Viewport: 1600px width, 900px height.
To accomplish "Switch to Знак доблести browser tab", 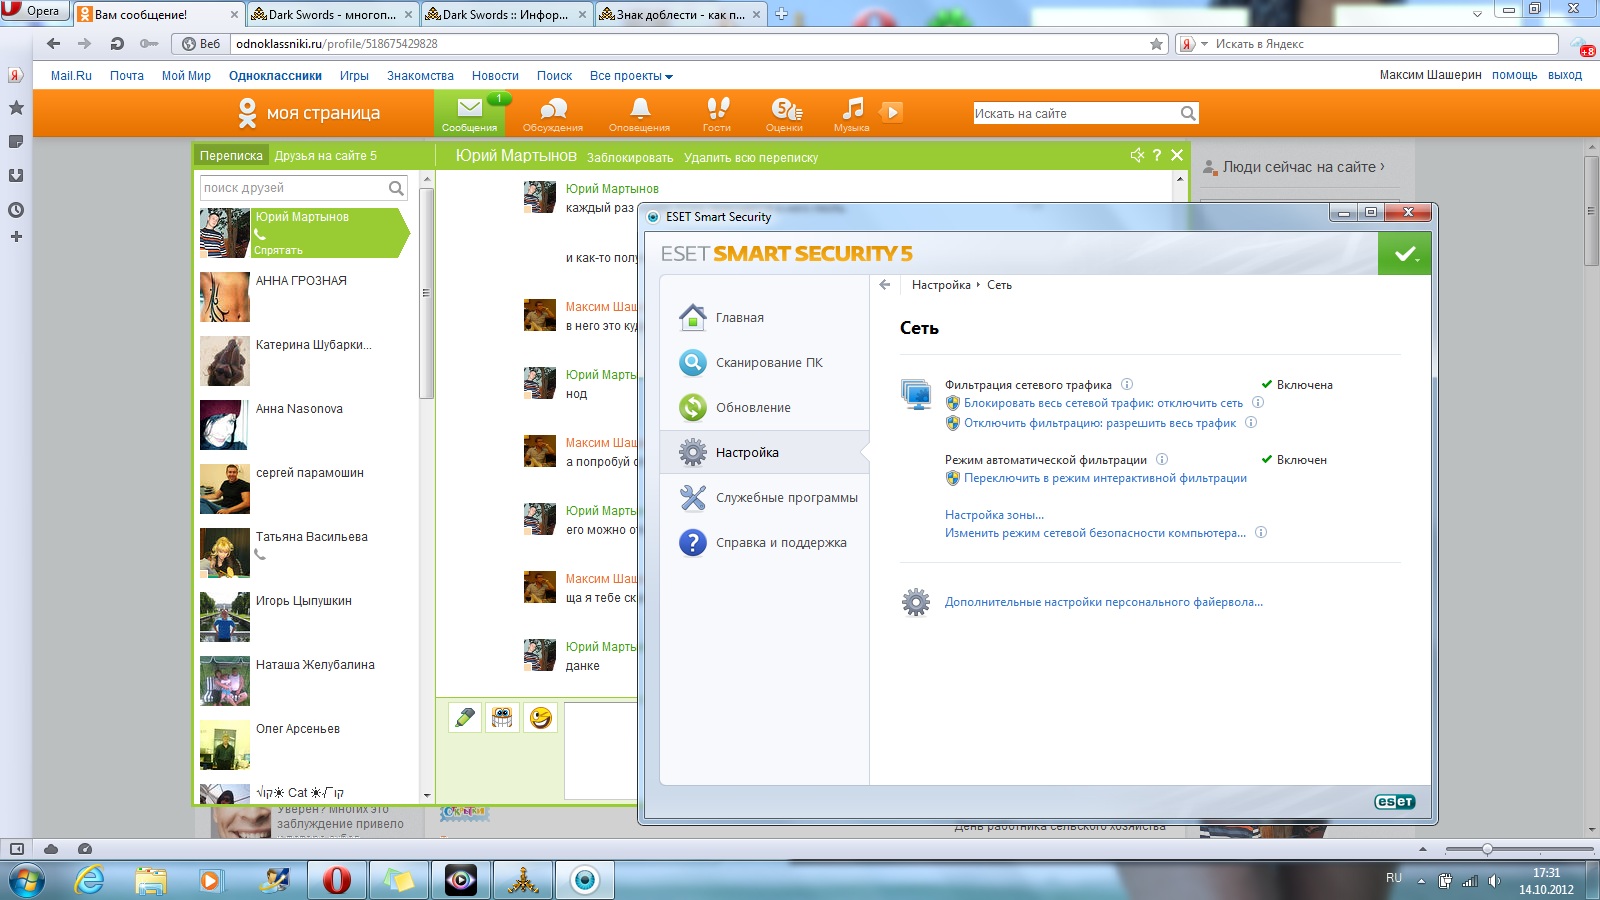I will (680, 14).
